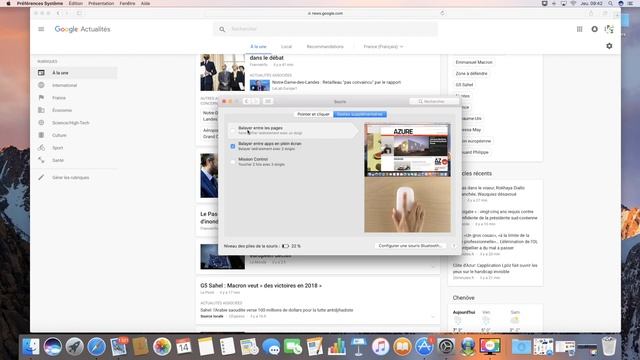640x360 pixels.
Task: Open Science/High-Tech section in sidebar
Action: coord(71,123)
